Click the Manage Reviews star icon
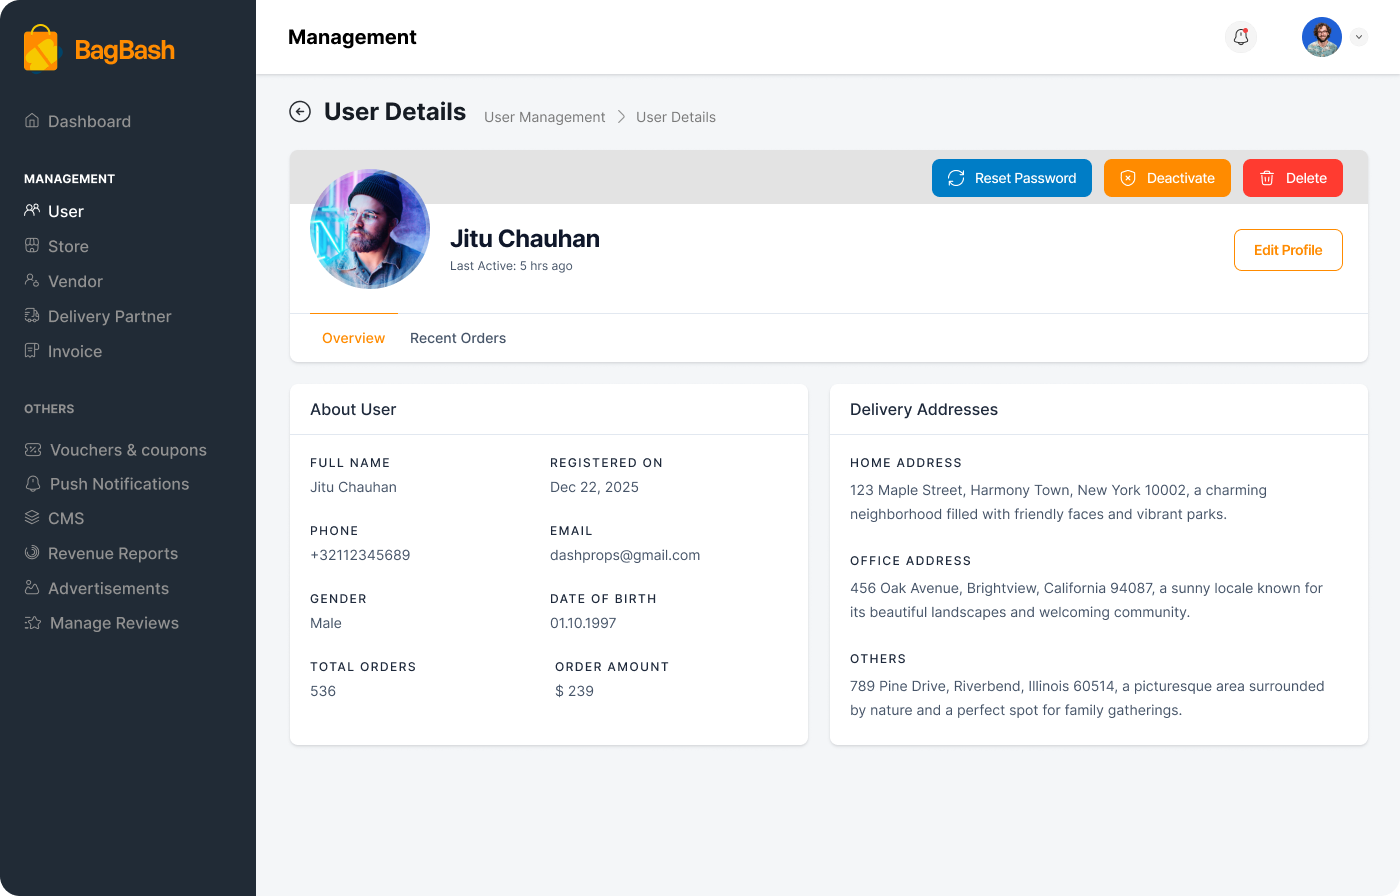 click(x=33, y=623)
